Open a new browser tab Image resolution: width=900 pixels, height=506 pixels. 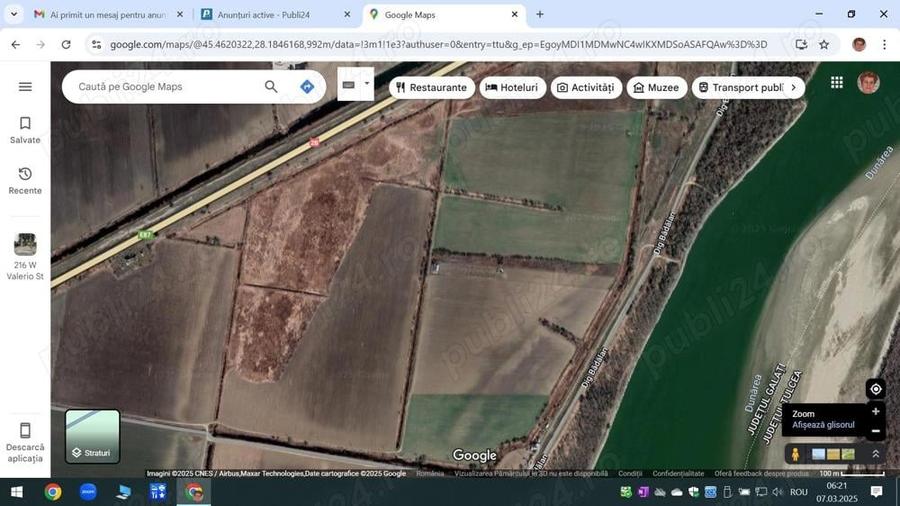(x=540, y=14)
